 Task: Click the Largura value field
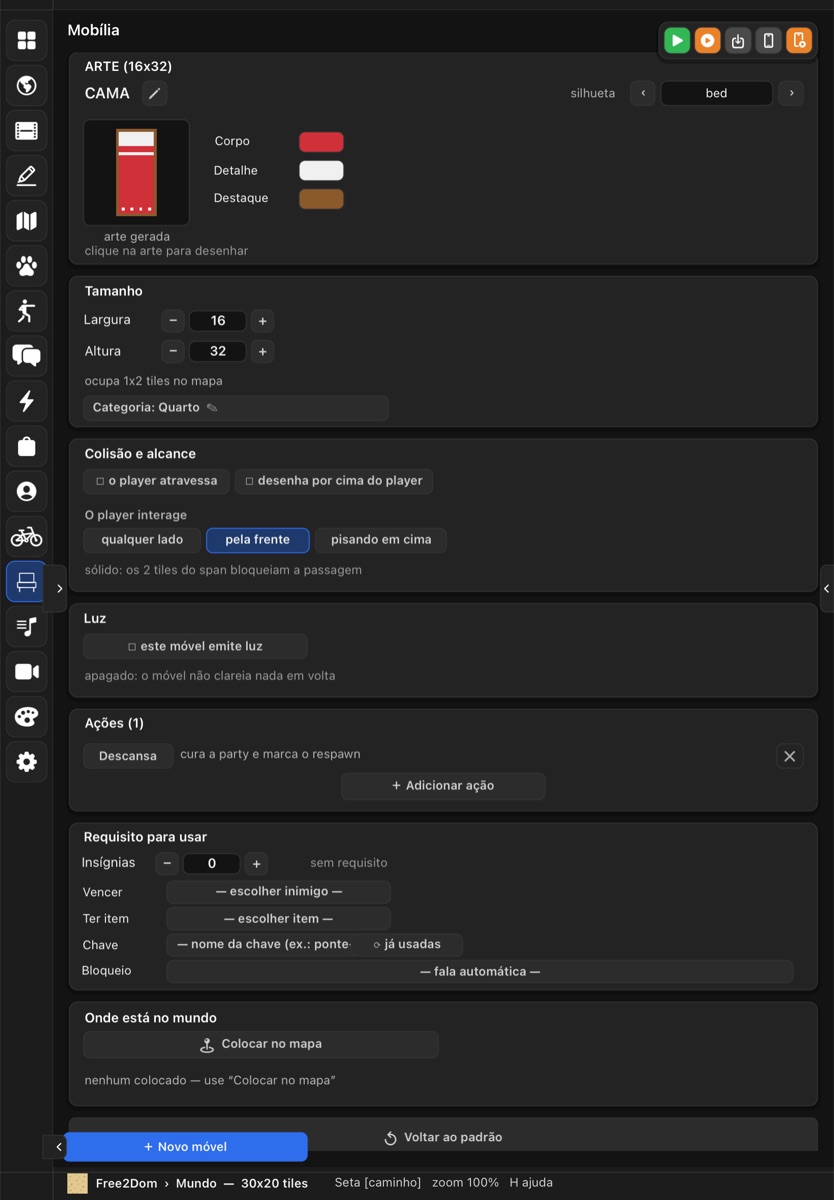coord(218,321)
